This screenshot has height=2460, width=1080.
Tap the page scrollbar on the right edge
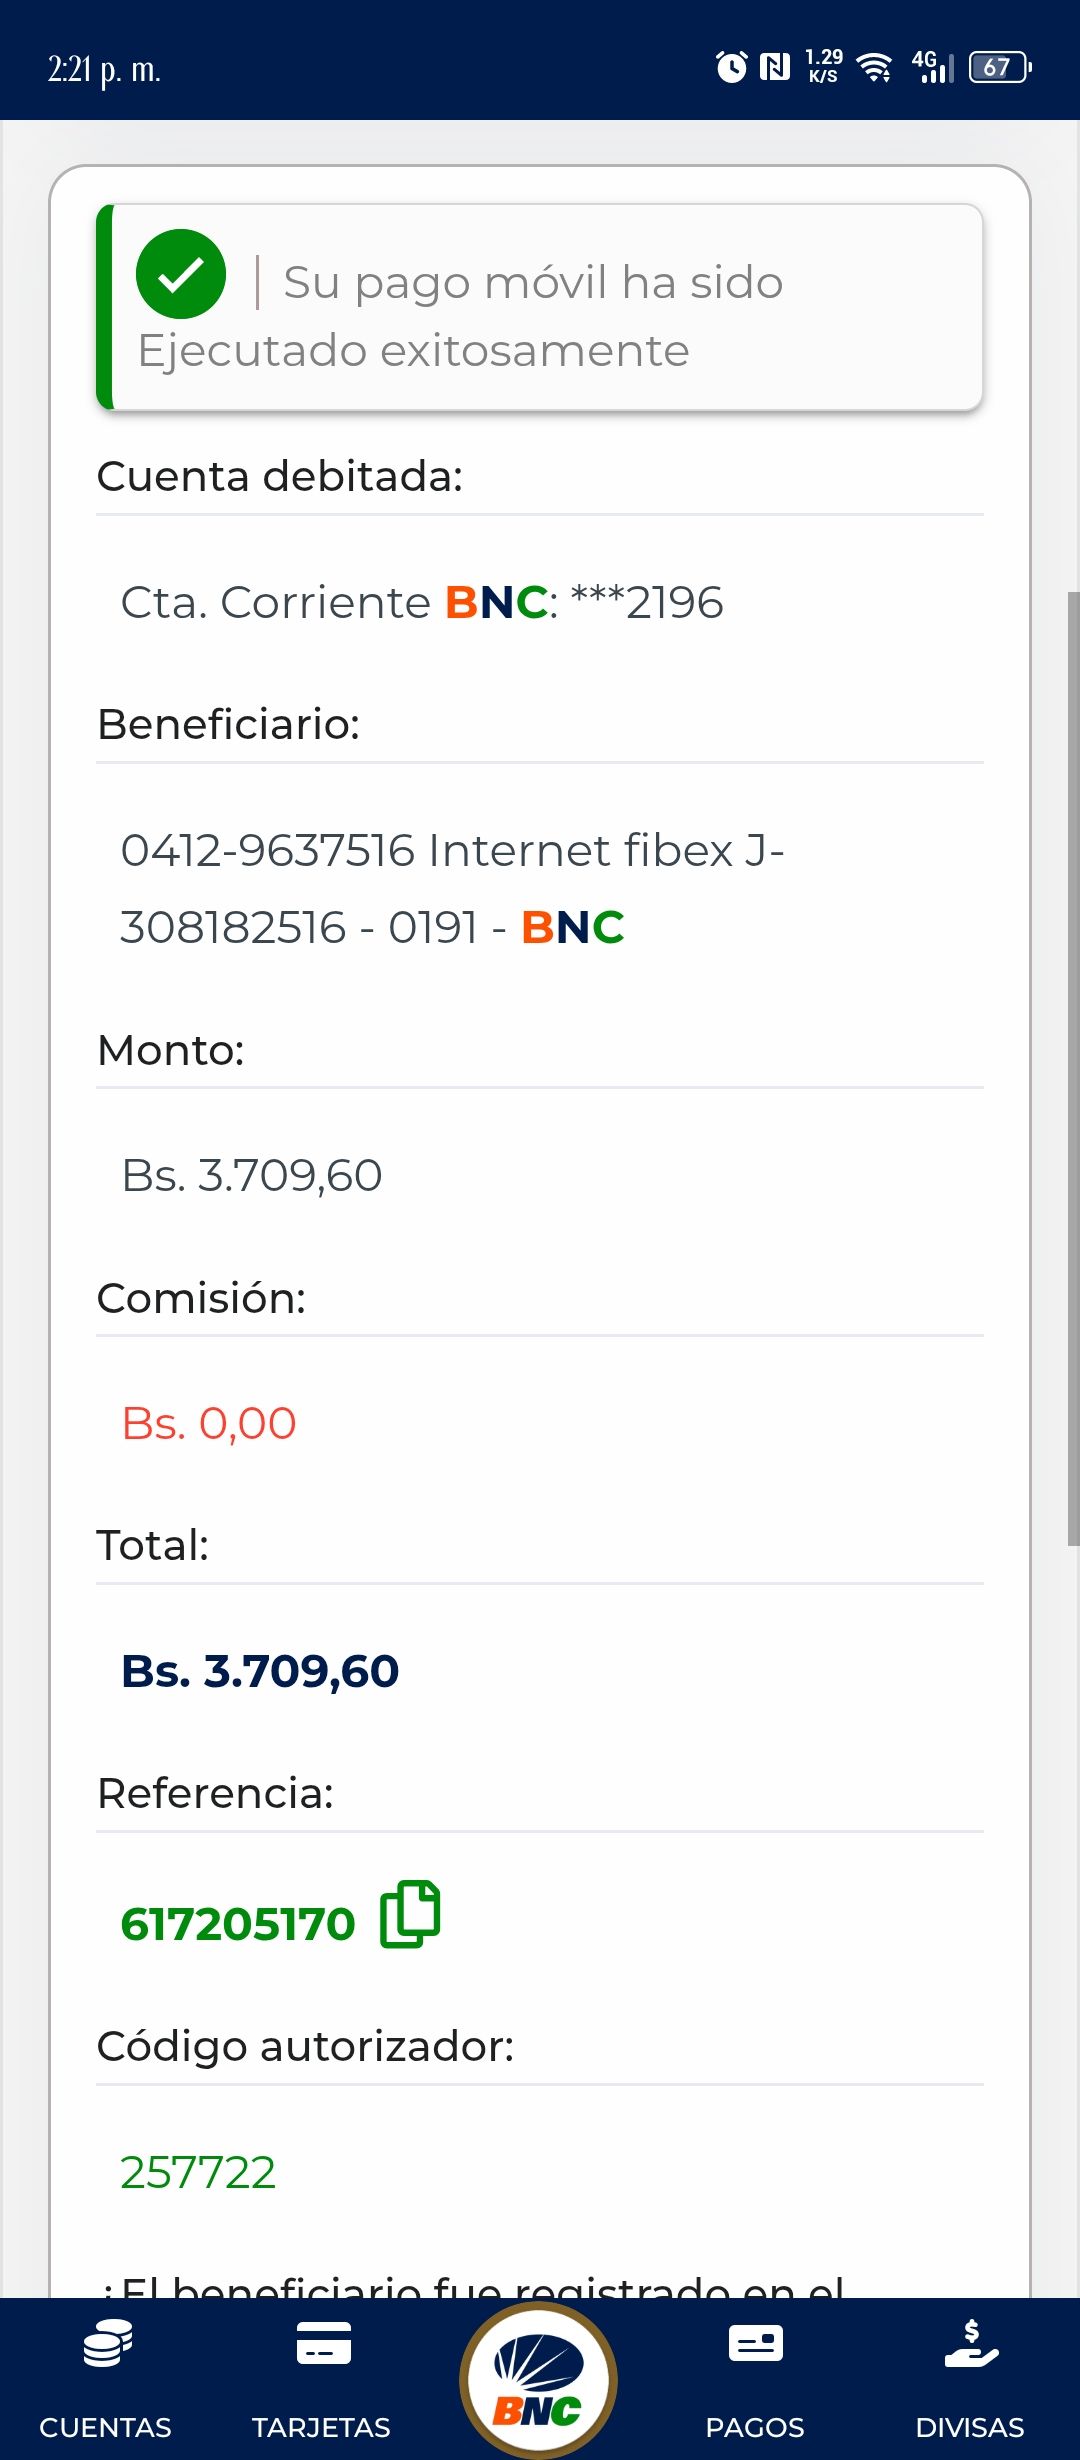click(x=1073, y=1070)
